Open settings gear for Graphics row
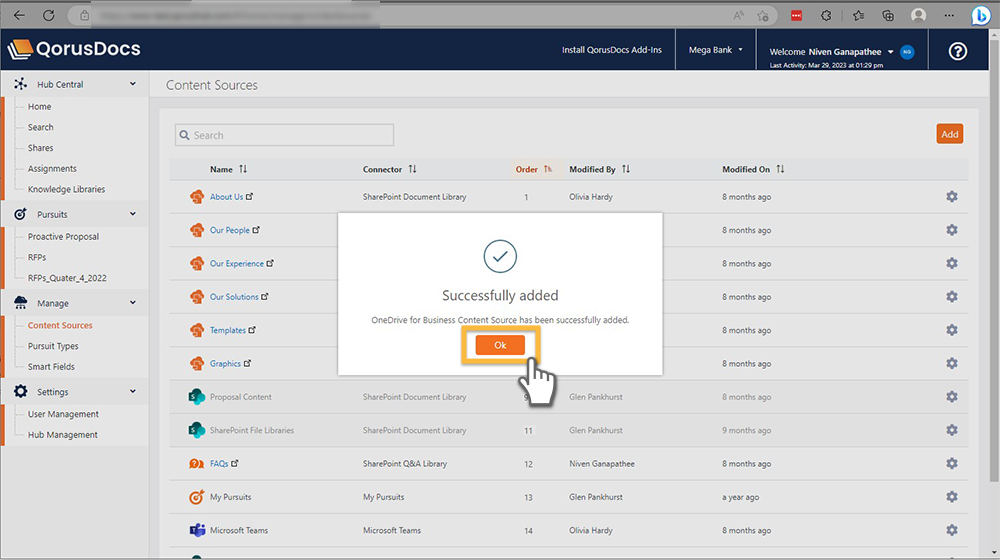 952,364
